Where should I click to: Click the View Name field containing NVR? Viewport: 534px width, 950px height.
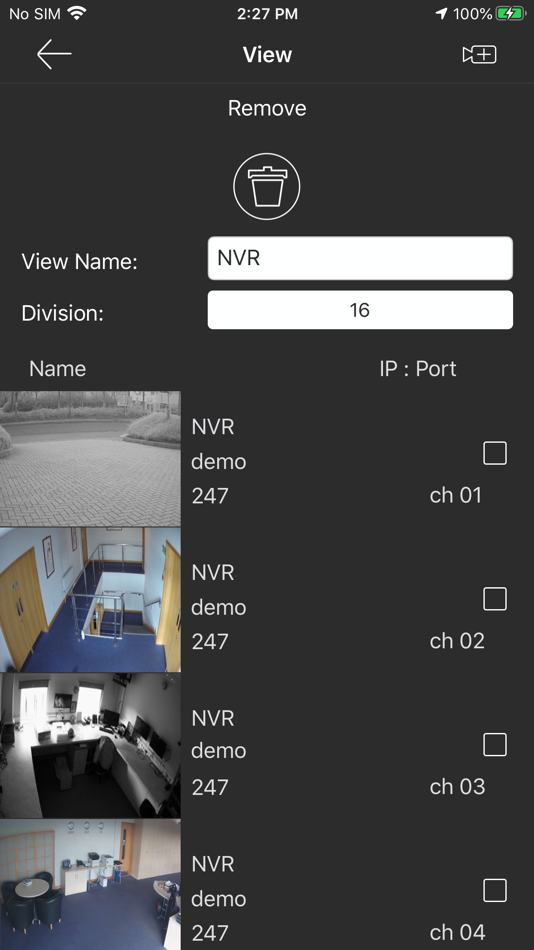(x=360, y=258)
